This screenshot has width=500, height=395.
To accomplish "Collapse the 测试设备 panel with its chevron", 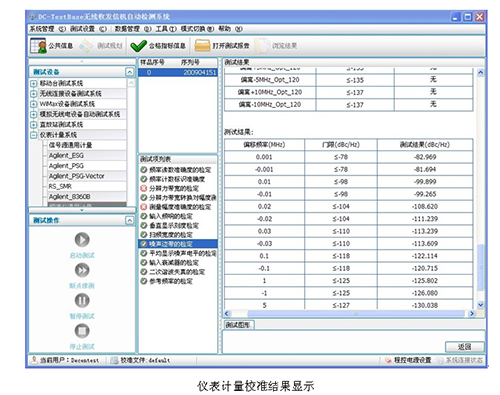I will pyautogui.click(x=130, y=72).
